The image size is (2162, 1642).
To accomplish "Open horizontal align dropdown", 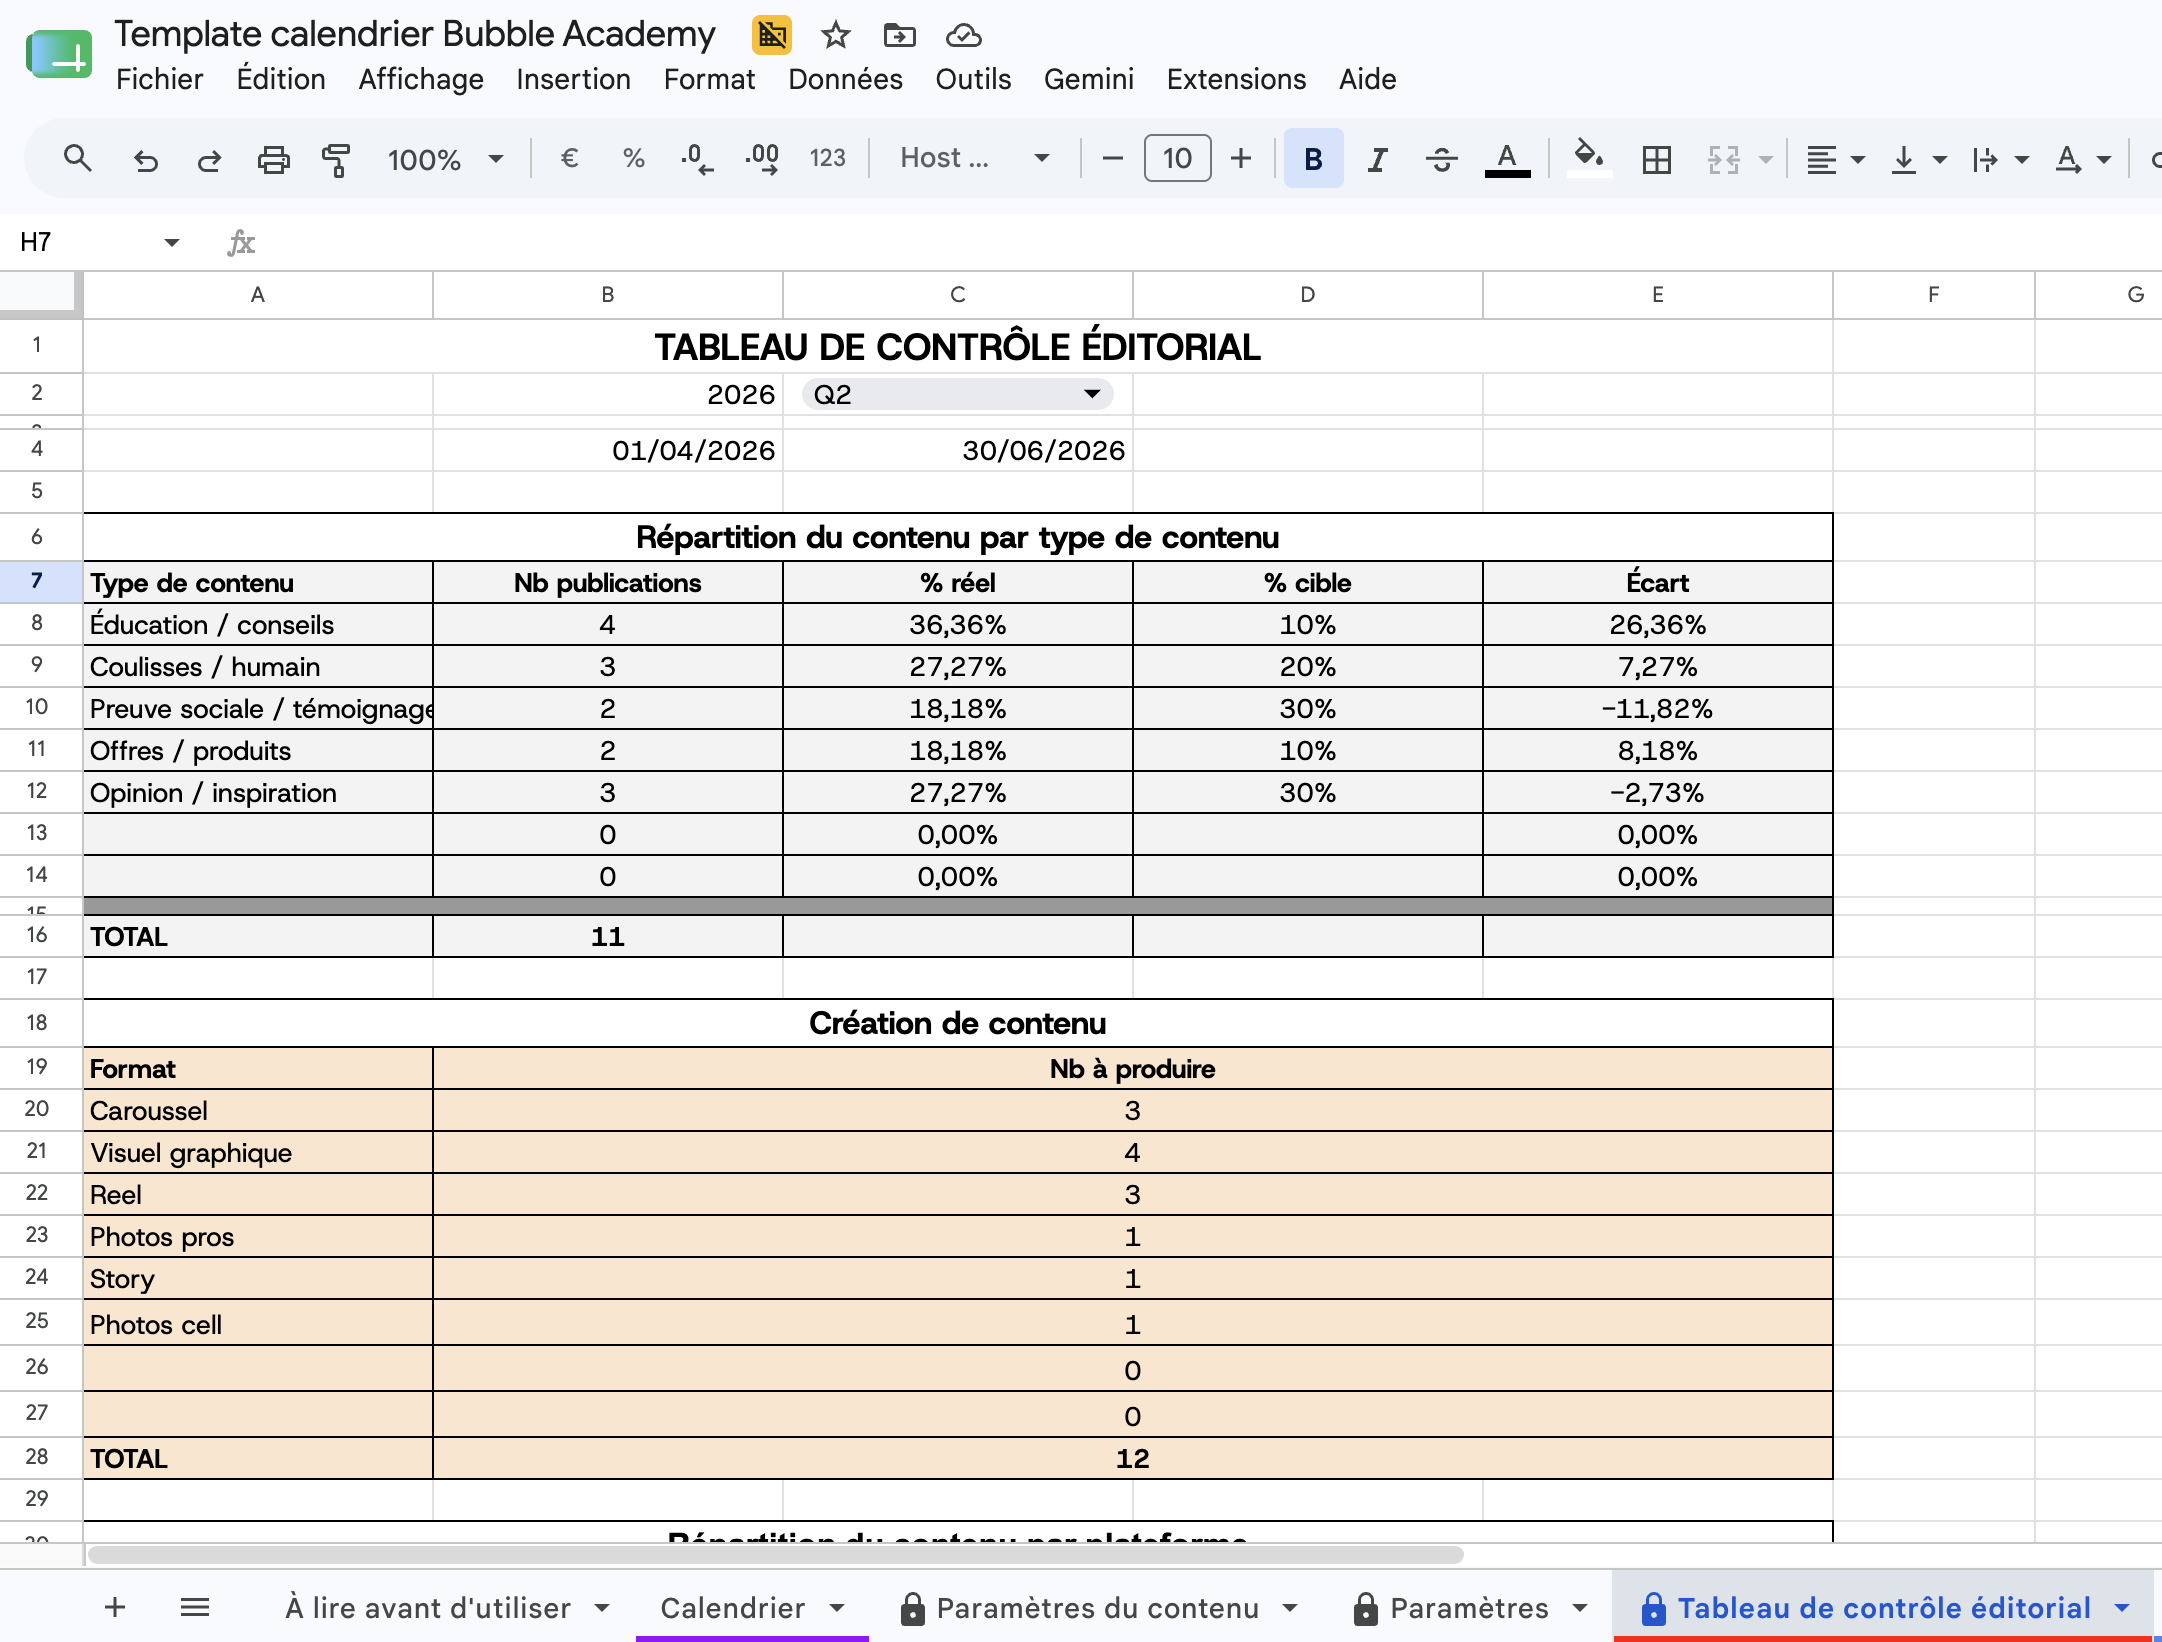I will click(1835, 159).
